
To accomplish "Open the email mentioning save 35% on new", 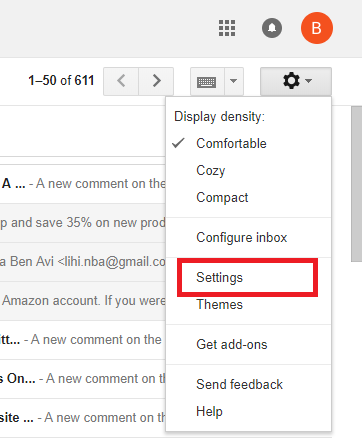I will (x=83, y=223).
